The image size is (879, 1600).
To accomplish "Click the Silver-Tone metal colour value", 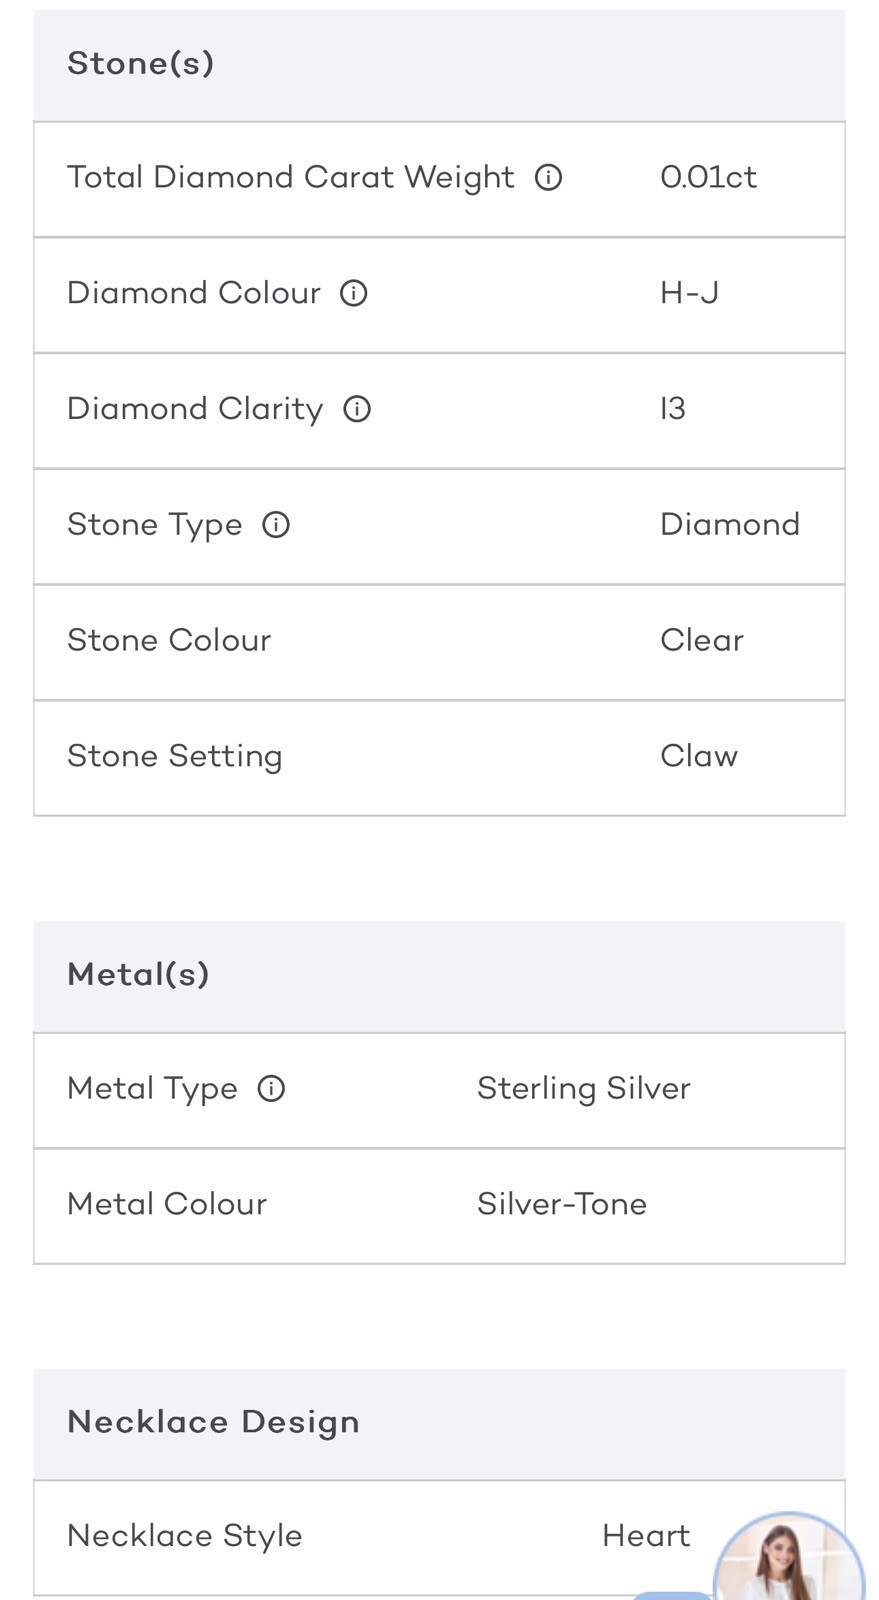I will (562, 1204).
